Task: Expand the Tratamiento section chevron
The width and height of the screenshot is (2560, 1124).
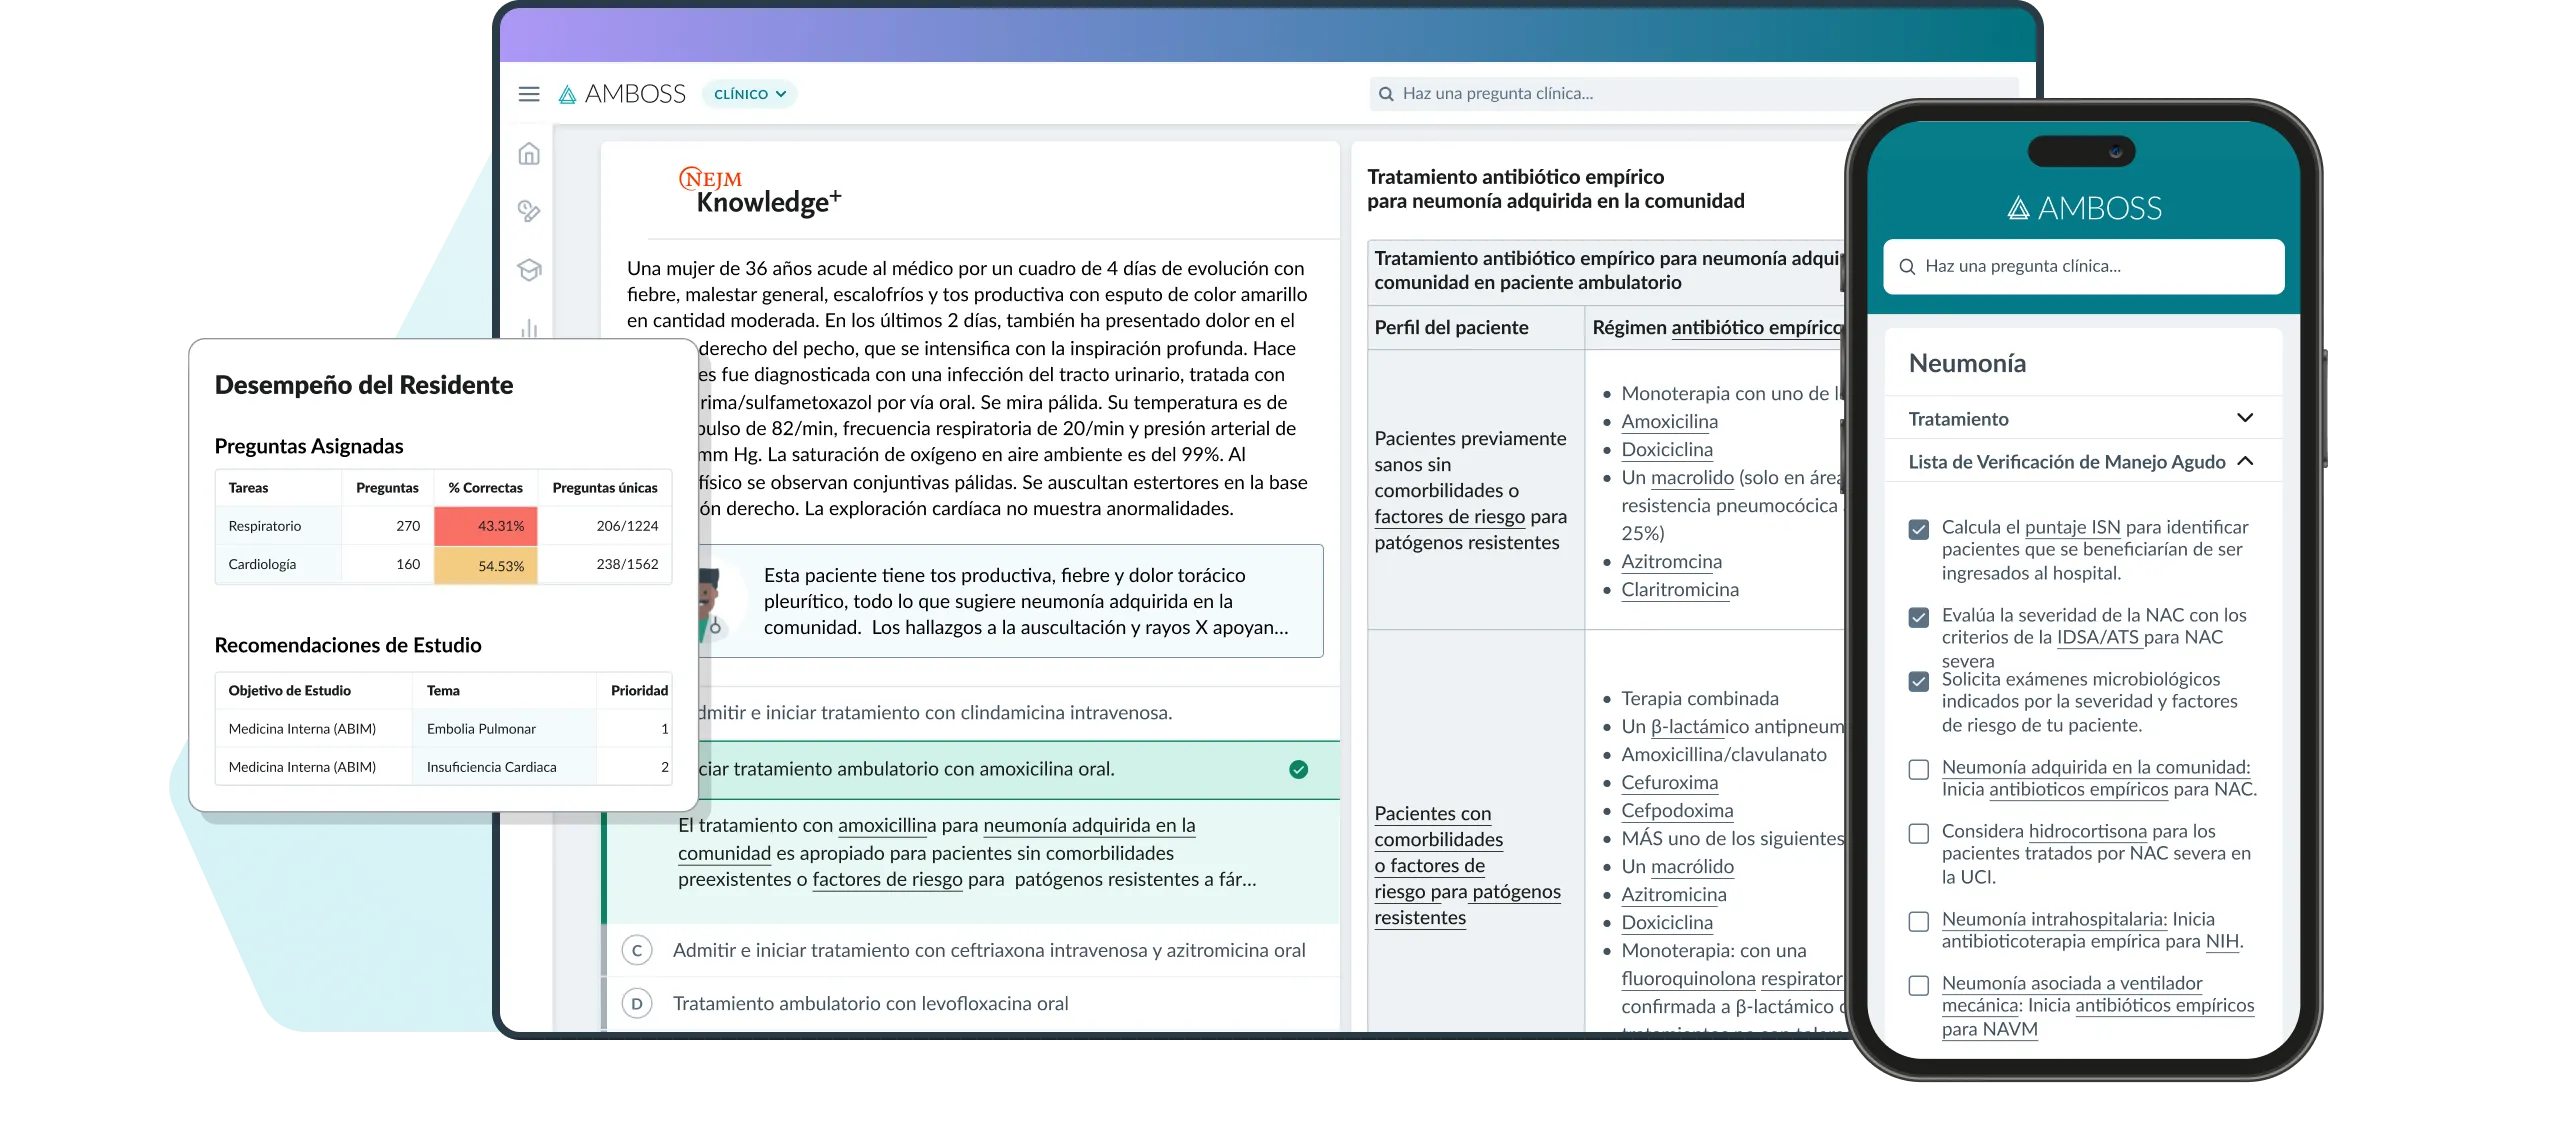Action: (2244, 418)
